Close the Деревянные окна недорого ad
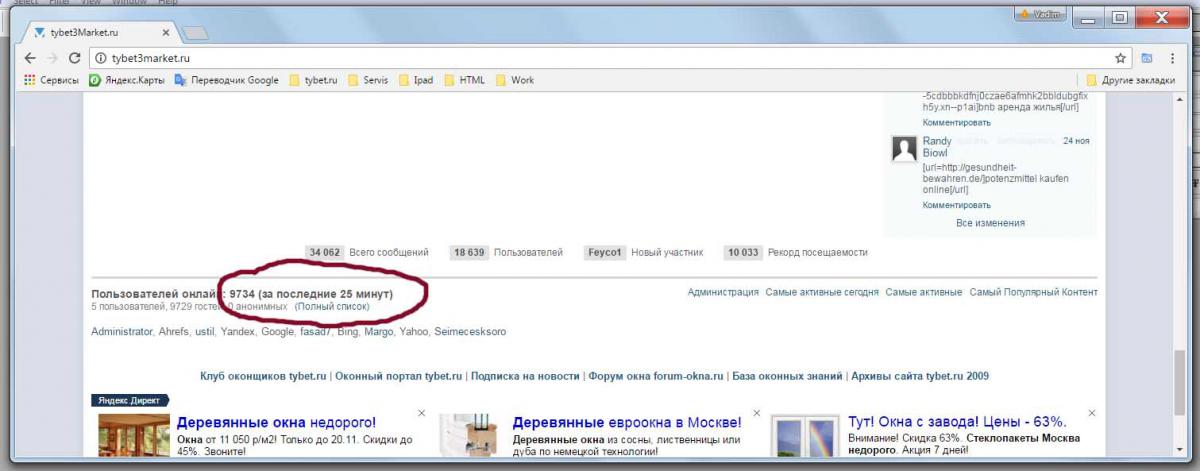Screen dimensions: 1200x471 (421, 413)
